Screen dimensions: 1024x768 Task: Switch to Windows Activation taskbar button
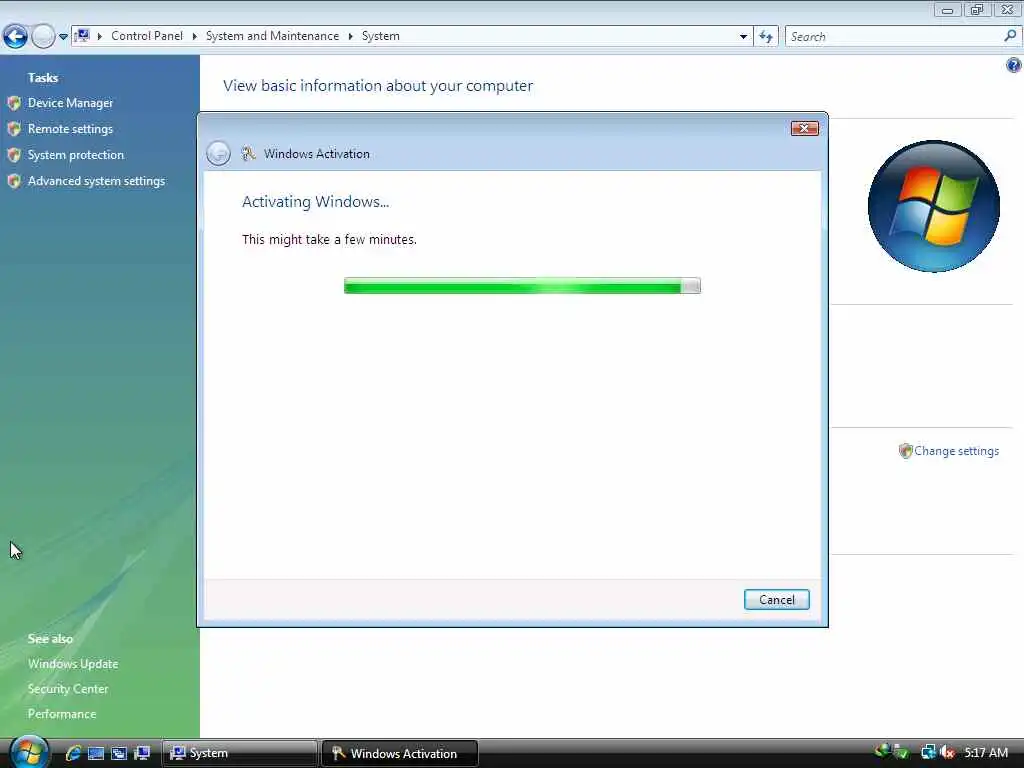click(x=400, y=753)
